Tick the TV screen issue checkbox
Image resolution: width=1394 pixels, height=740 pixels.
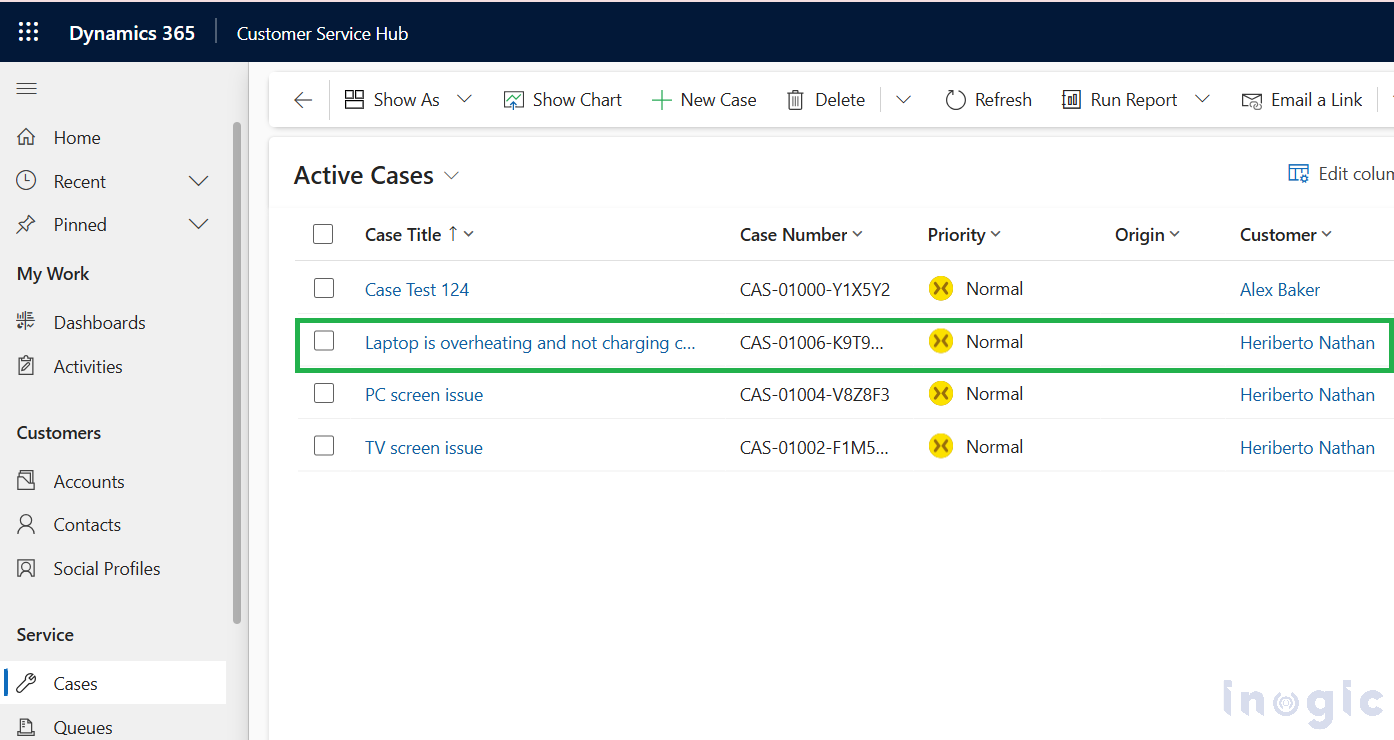(x=323, y=445)
